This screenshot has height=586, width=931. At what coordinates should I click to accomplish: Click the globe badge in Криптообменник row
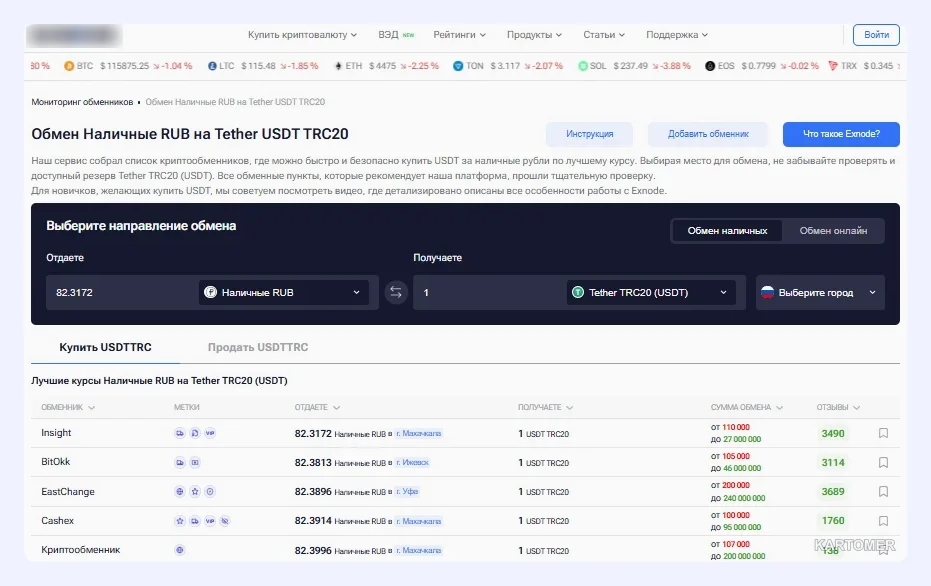[x=180, y=550]
